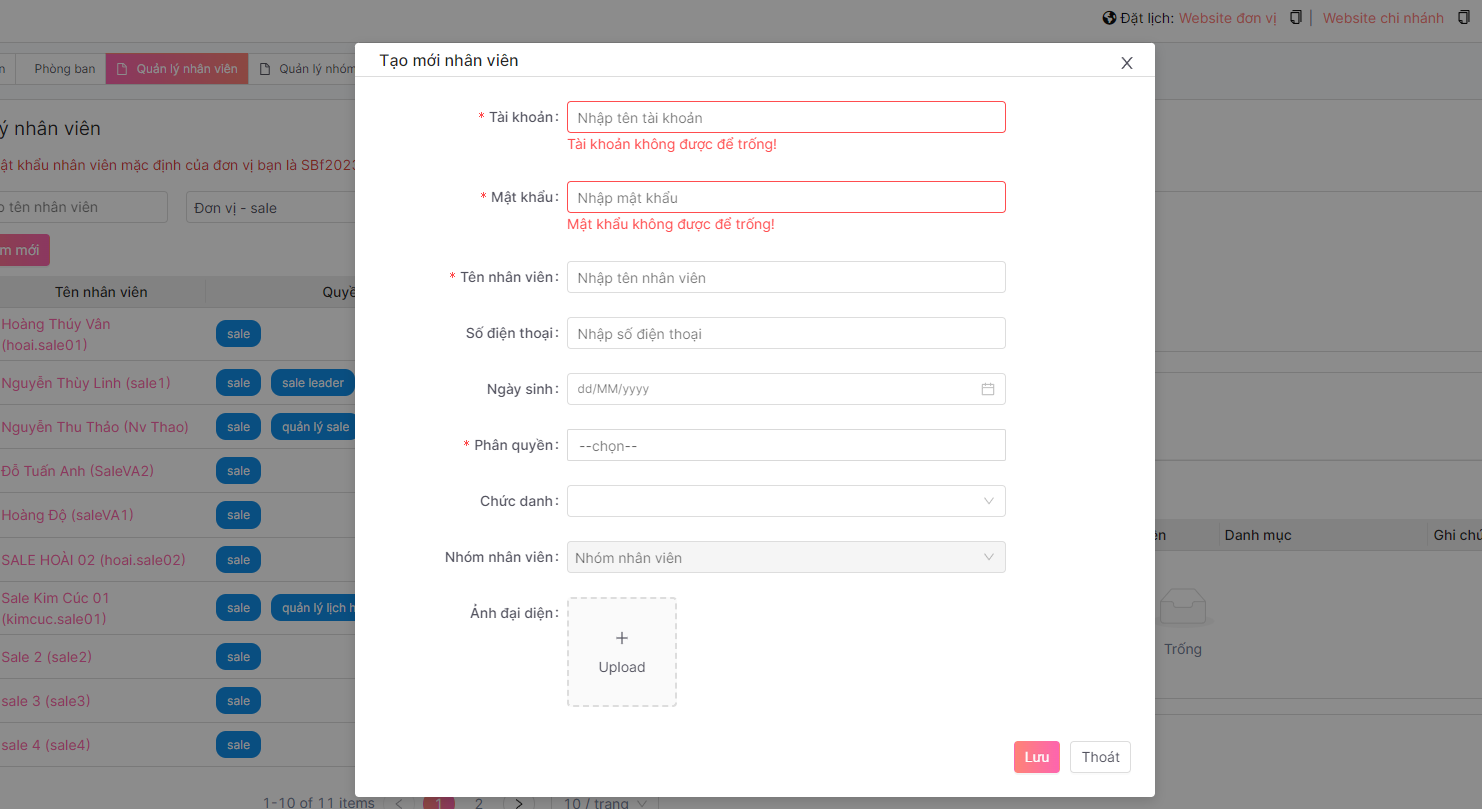Click the Tên nhân viên input field
The image size is (1482, 809).
coord(785,277)
